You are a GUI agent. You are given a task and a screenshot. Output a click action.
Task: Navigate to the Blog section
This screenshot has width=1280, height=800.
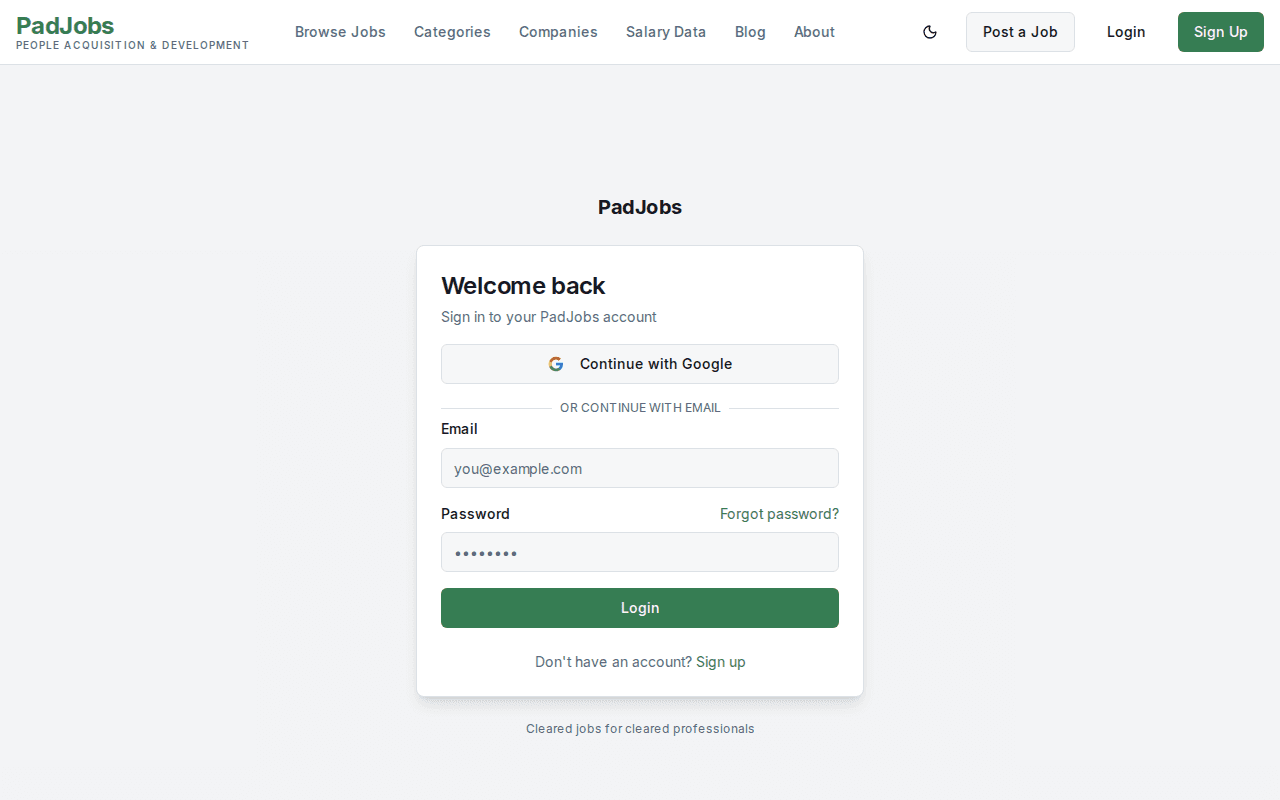[750, 32]
